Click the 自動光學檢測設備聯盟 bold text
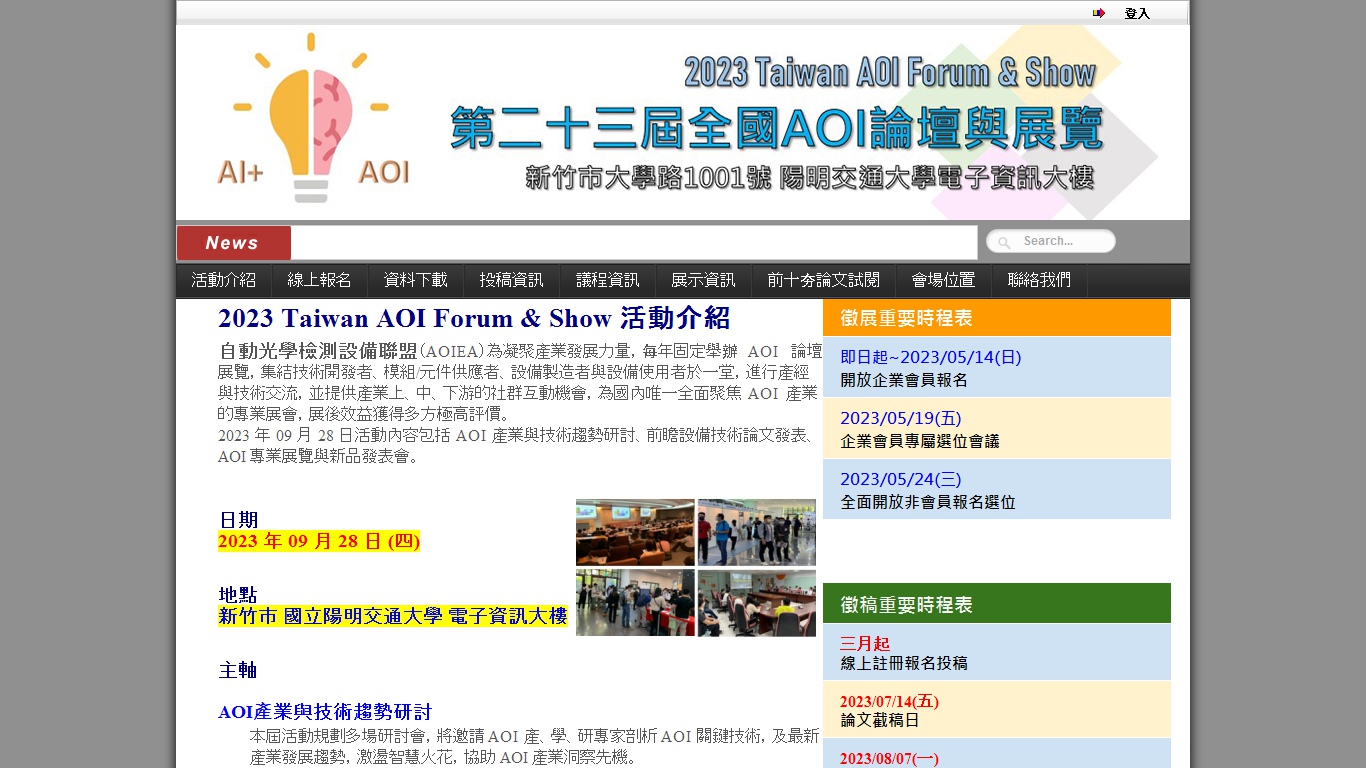 [x=318, y=351]
